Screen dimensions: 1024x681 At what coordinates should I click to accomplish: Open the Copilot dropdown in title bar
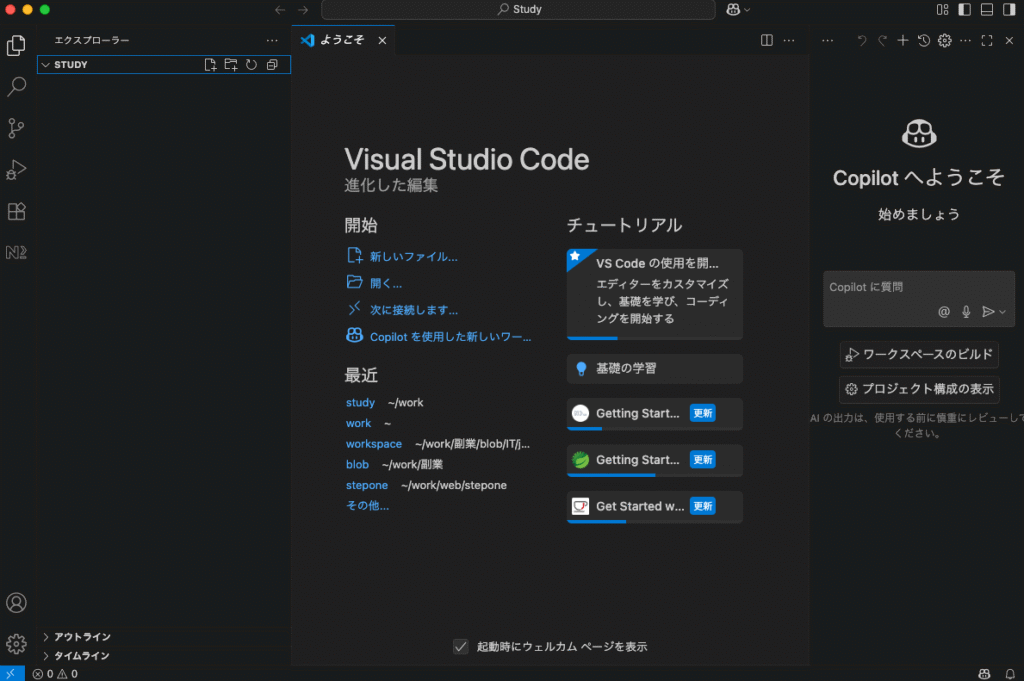pyautogui.click(x=738, y=10)
